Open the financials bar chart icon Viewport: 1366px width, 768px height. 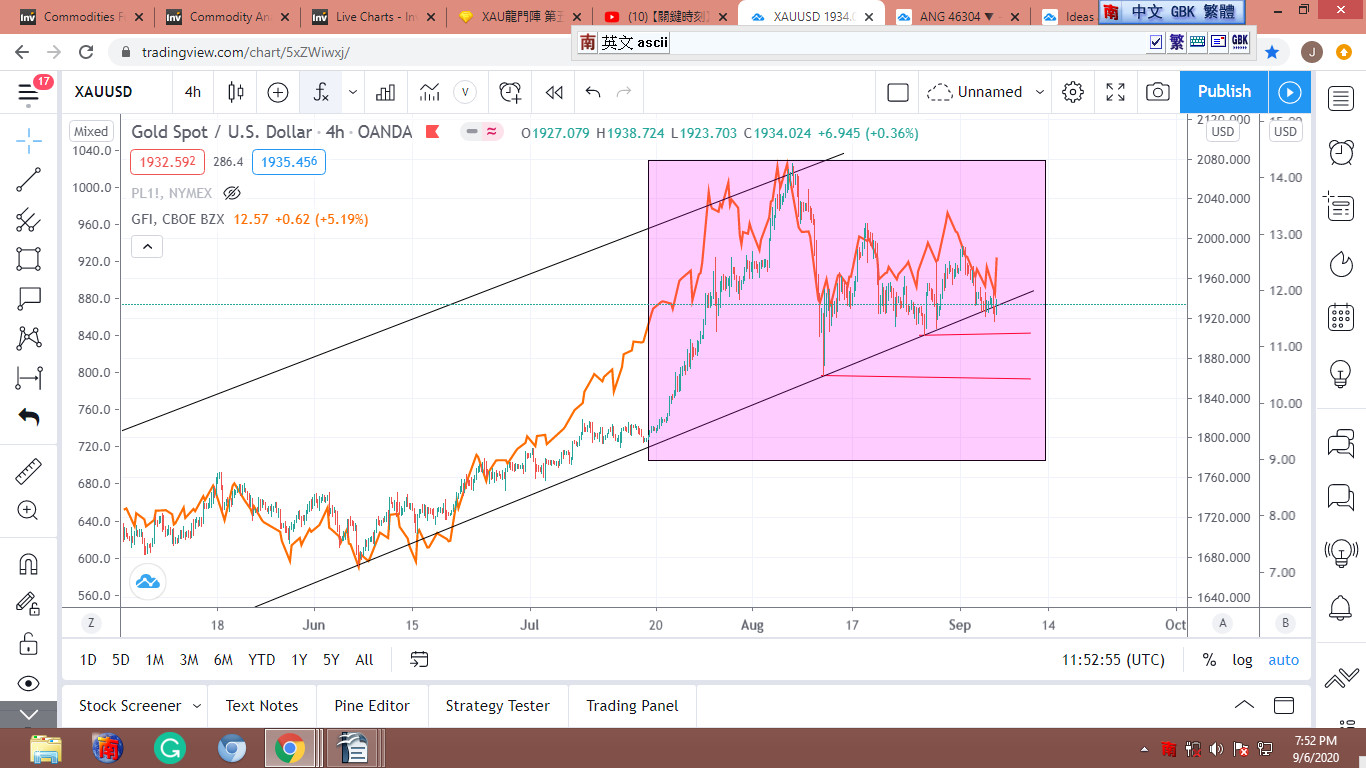(385, 92)
